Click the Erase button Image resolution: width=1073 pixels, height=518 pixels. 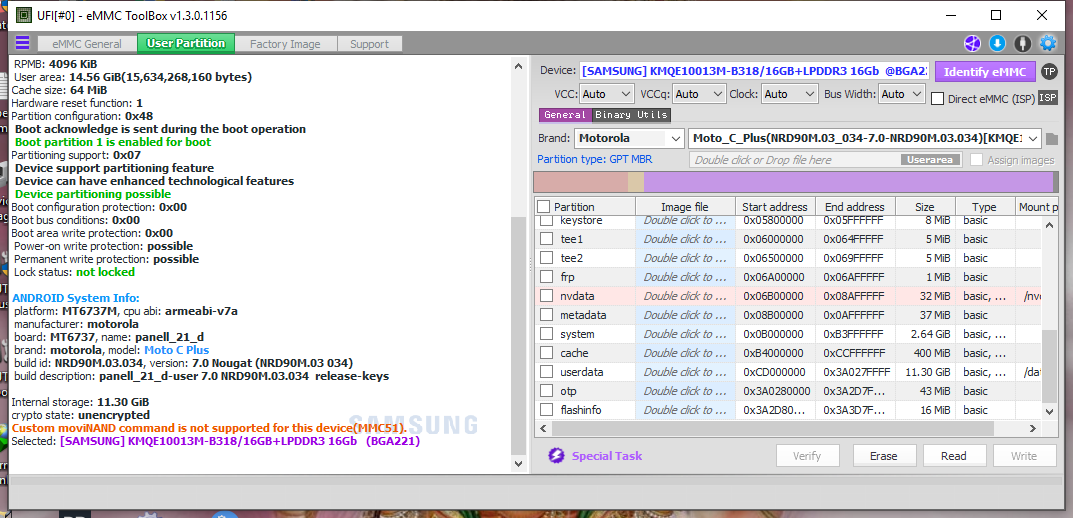pos(883,456)
